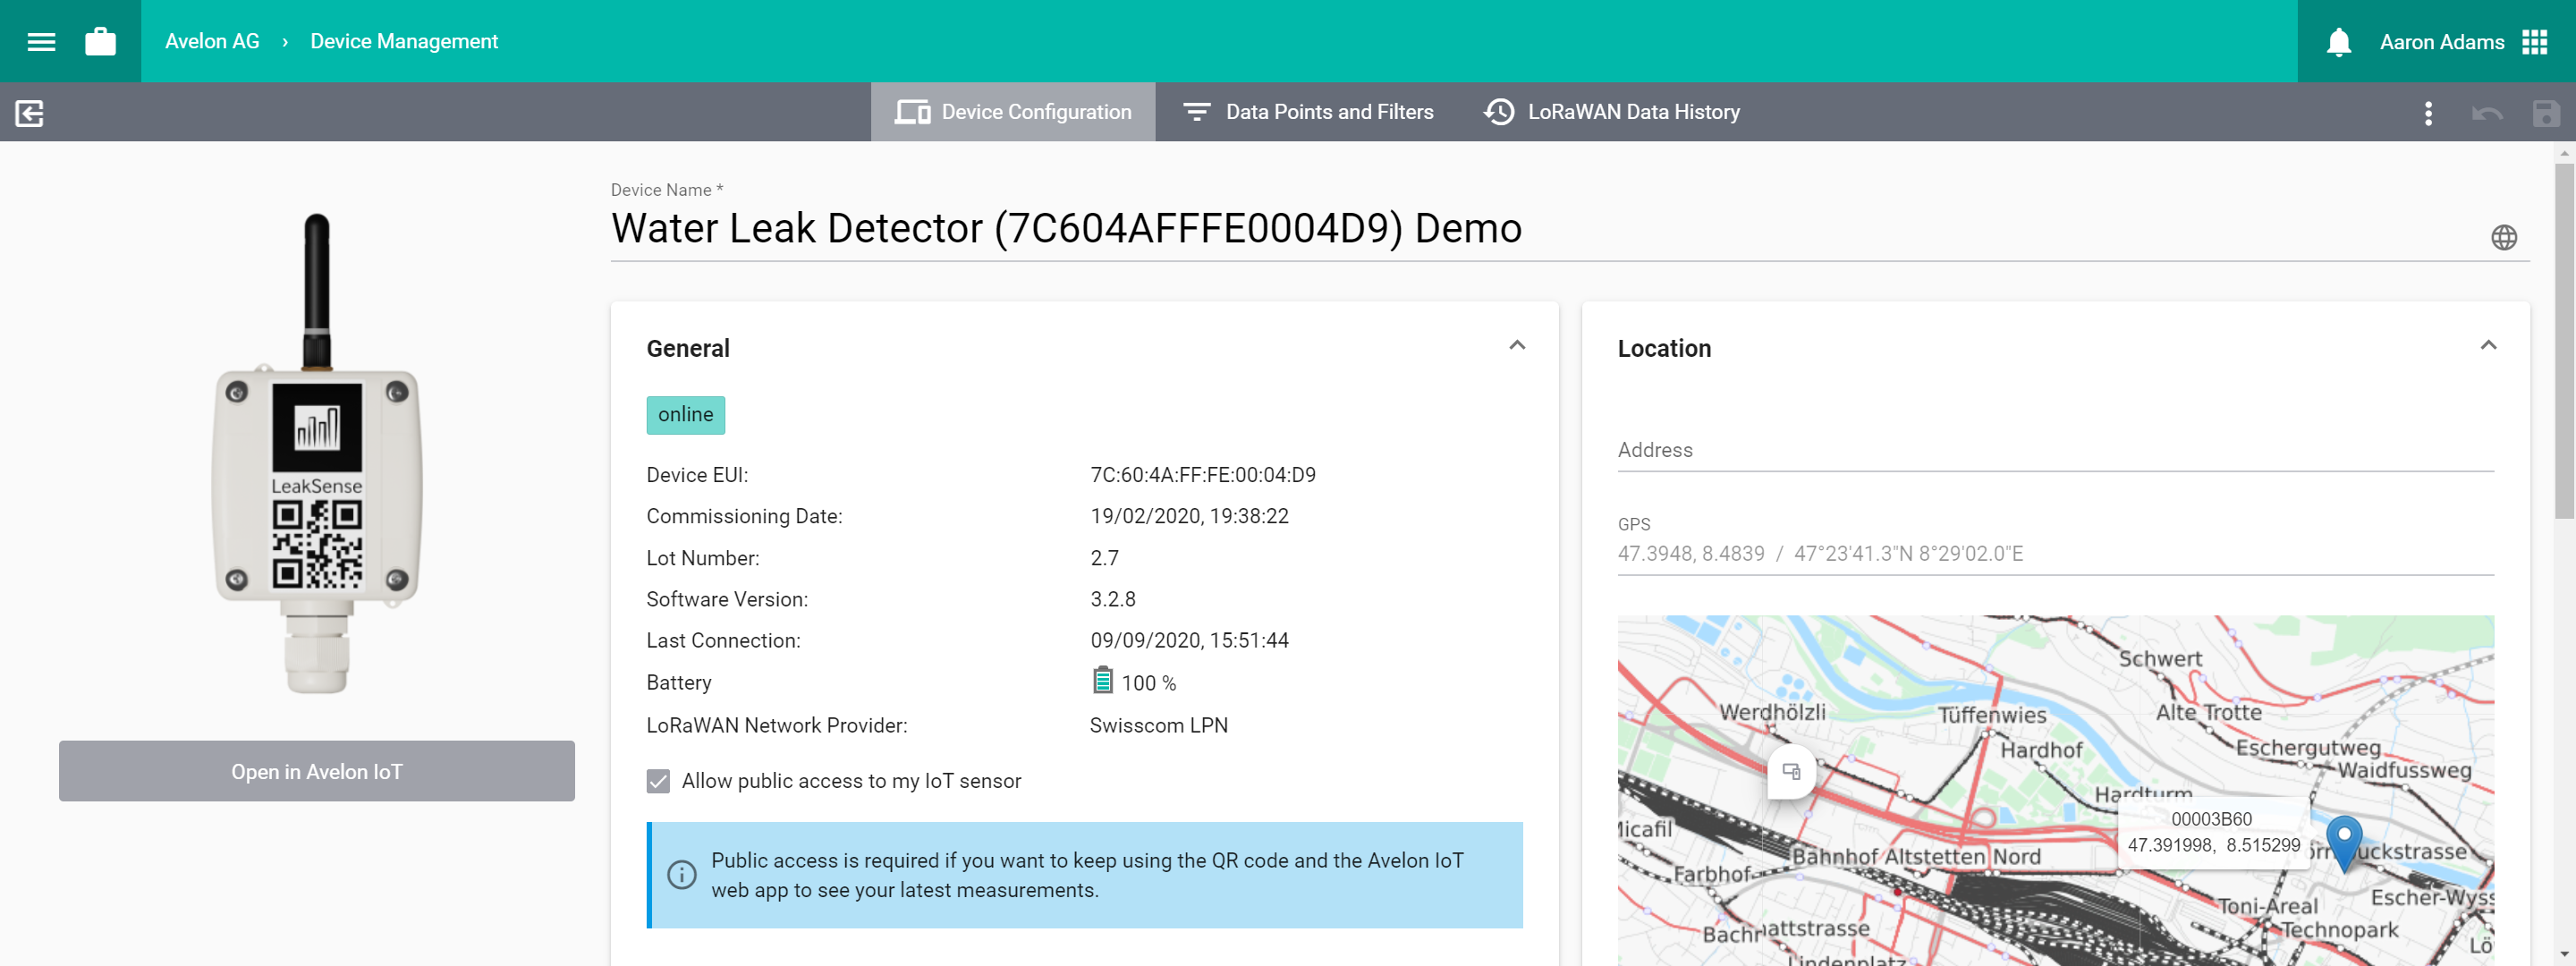Click the info icon in public access notice

682,875
